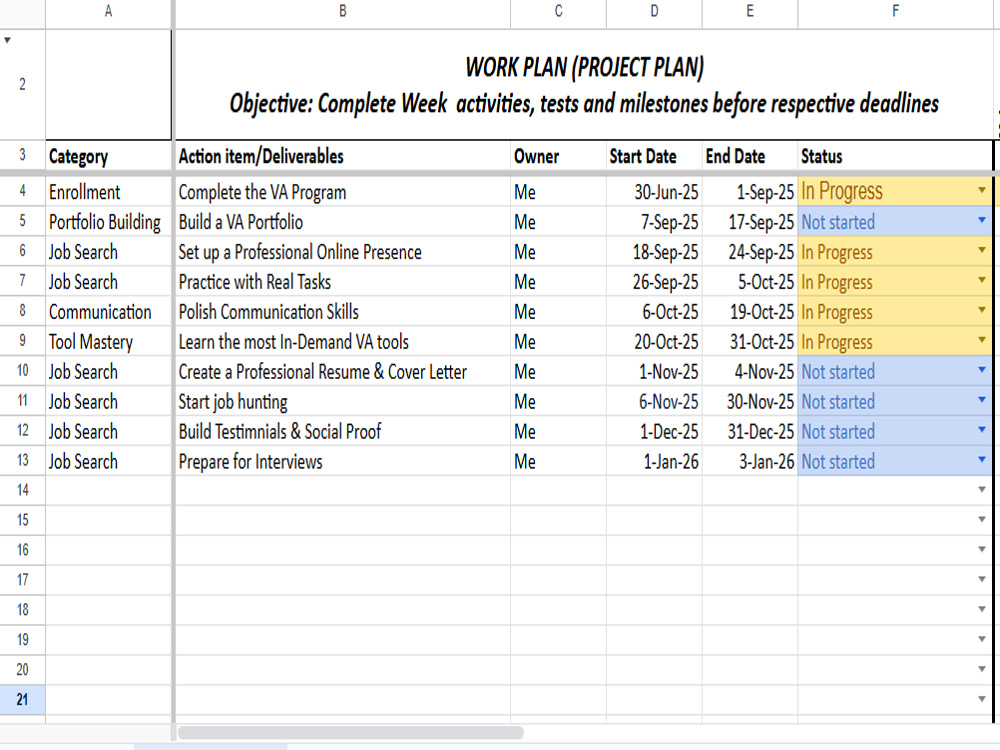Open status dropdown for Learn the most In-Demand VA tools
Screen dimensions: 1000x750
(982, 341)
